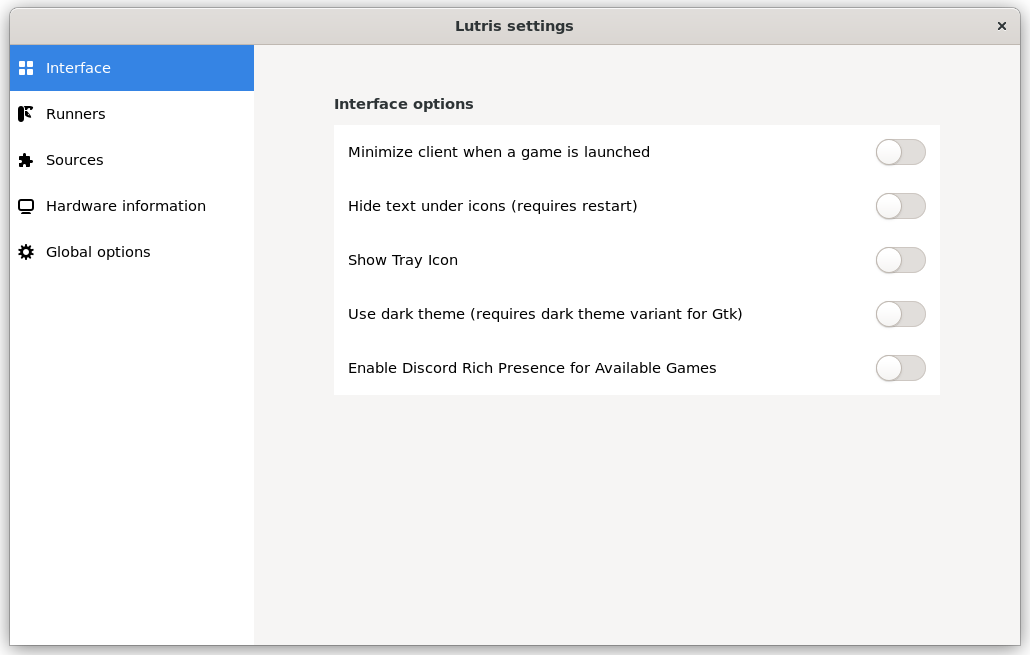The height and width of the screenshot is (655, 1030).
Task: Turn on Discord Rich Presence
Action: 900,368
